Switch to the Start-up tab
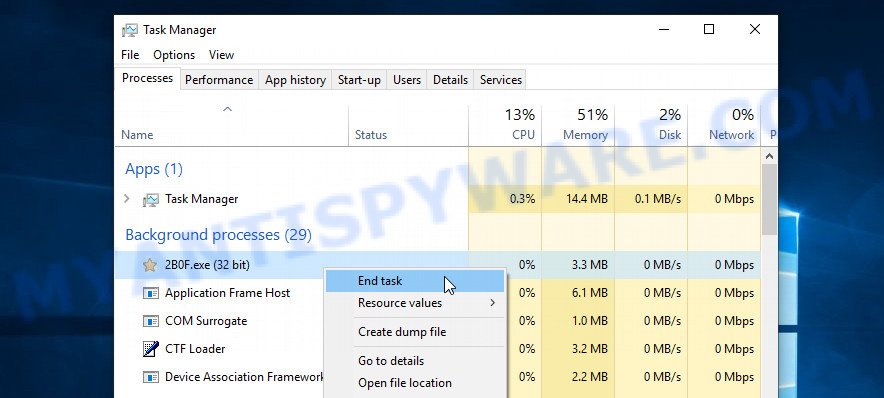 pos(359,80)
